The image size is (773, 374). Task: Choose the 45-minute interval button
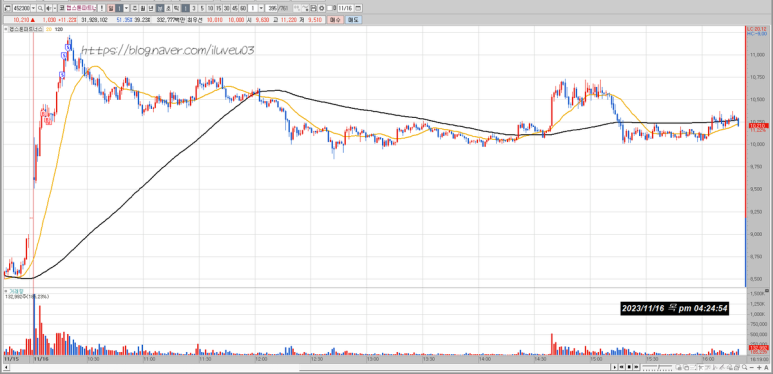click(235, 8)
